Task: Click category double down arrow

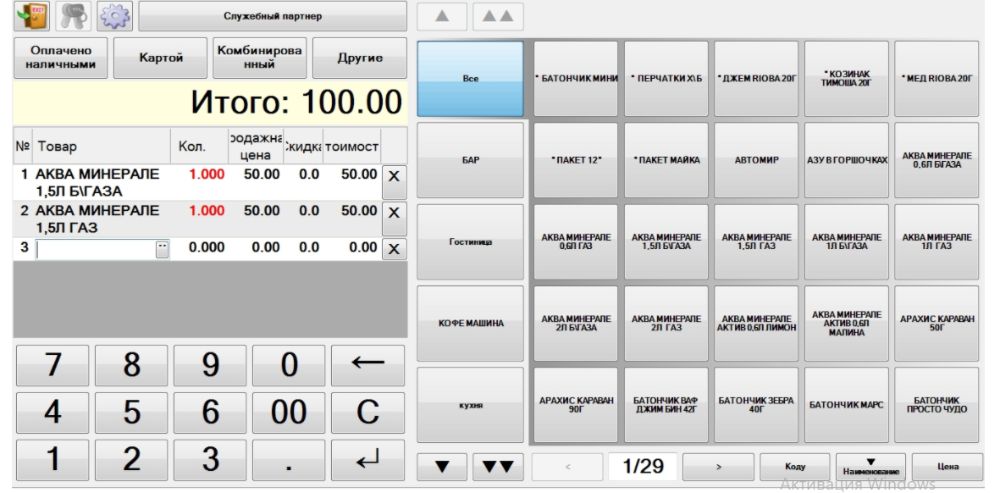Action: [x=498, y=467]
